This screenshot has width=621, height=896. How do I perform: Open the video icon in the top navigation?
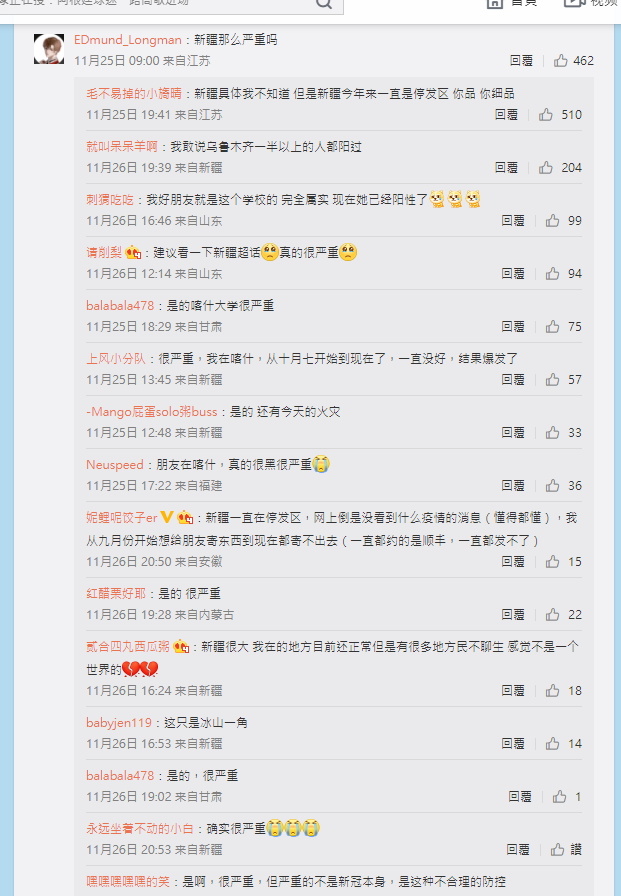(x=574, y=3)
